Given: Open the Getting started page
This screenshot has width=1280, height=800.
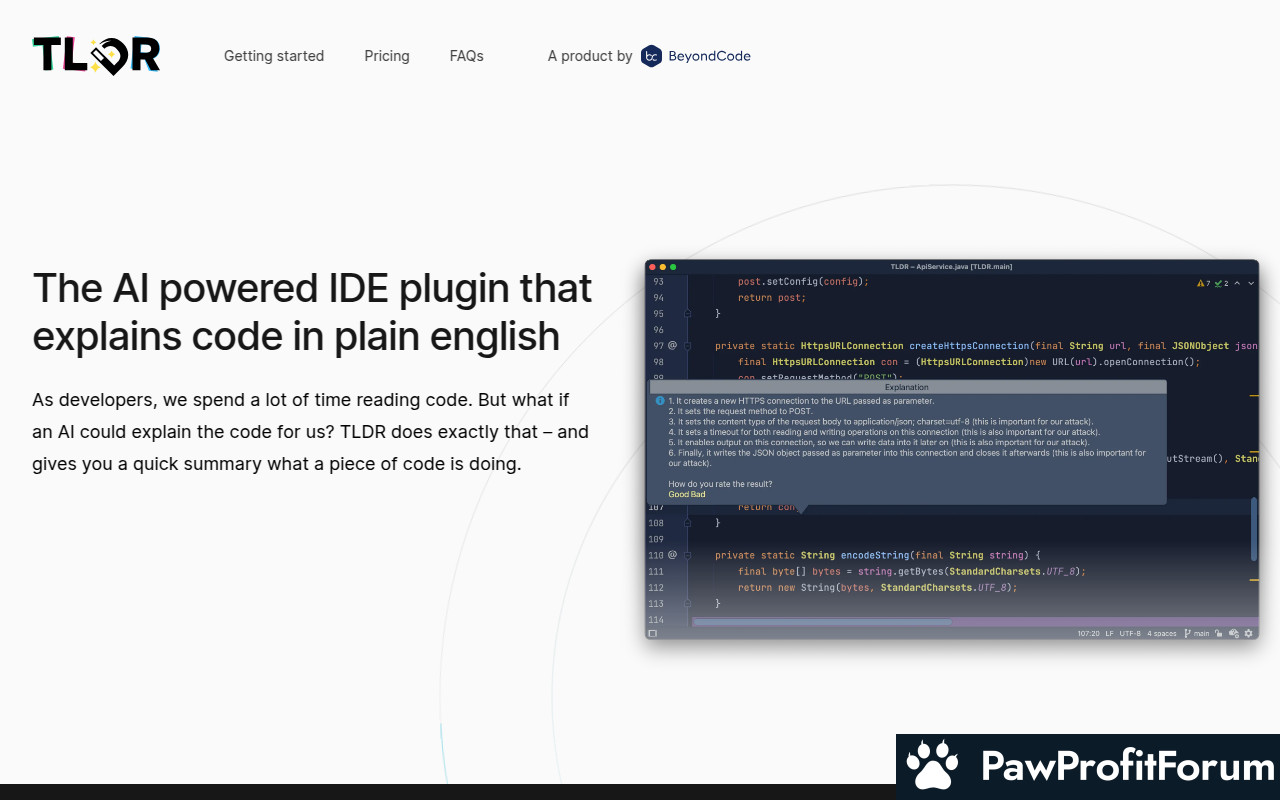Looking at the screenshot, I should [x=273, y=56].
